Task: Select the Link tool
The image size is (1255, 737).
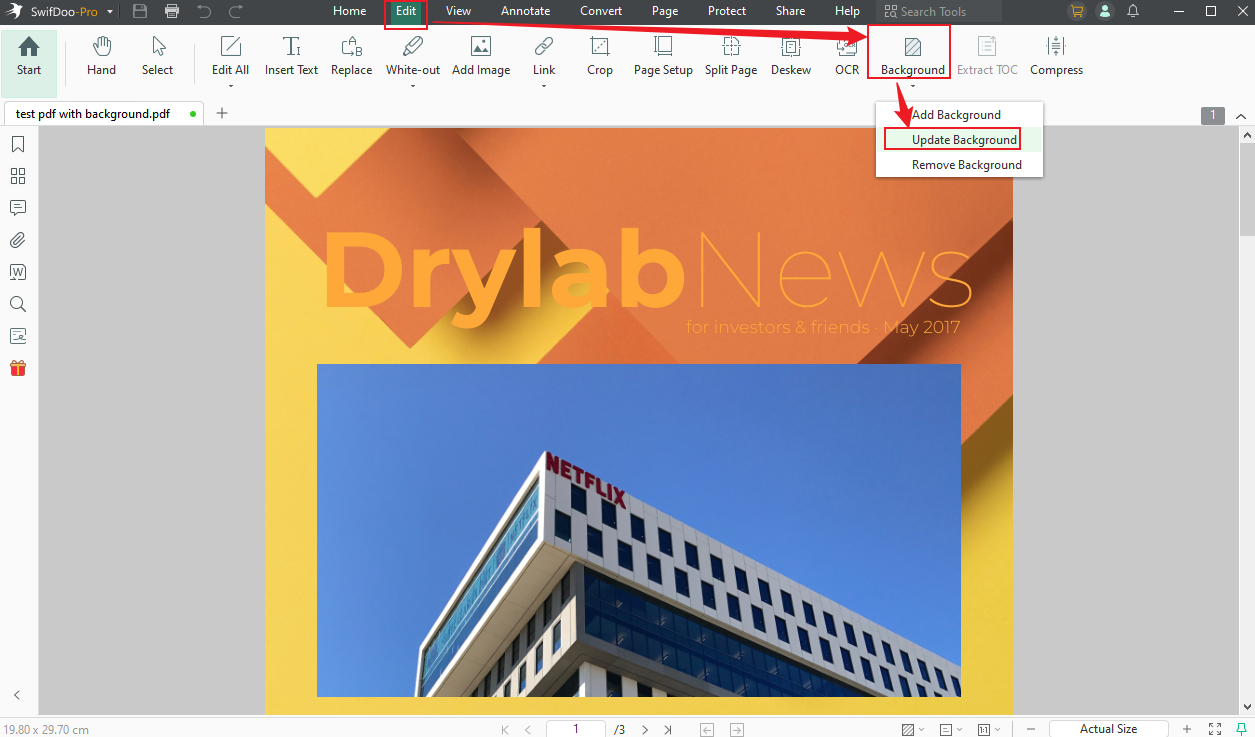Action: pos(544,57)
